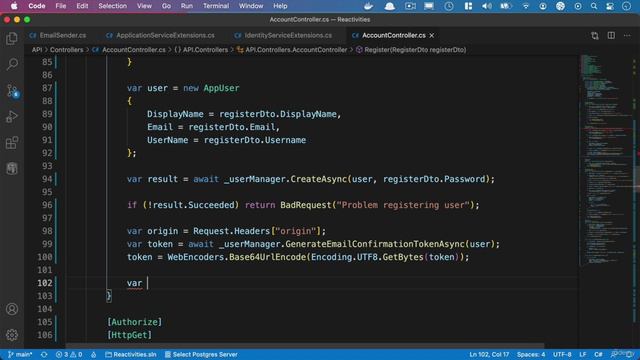
Task: Open the Selection menu
Action: [x=112, y=6]
